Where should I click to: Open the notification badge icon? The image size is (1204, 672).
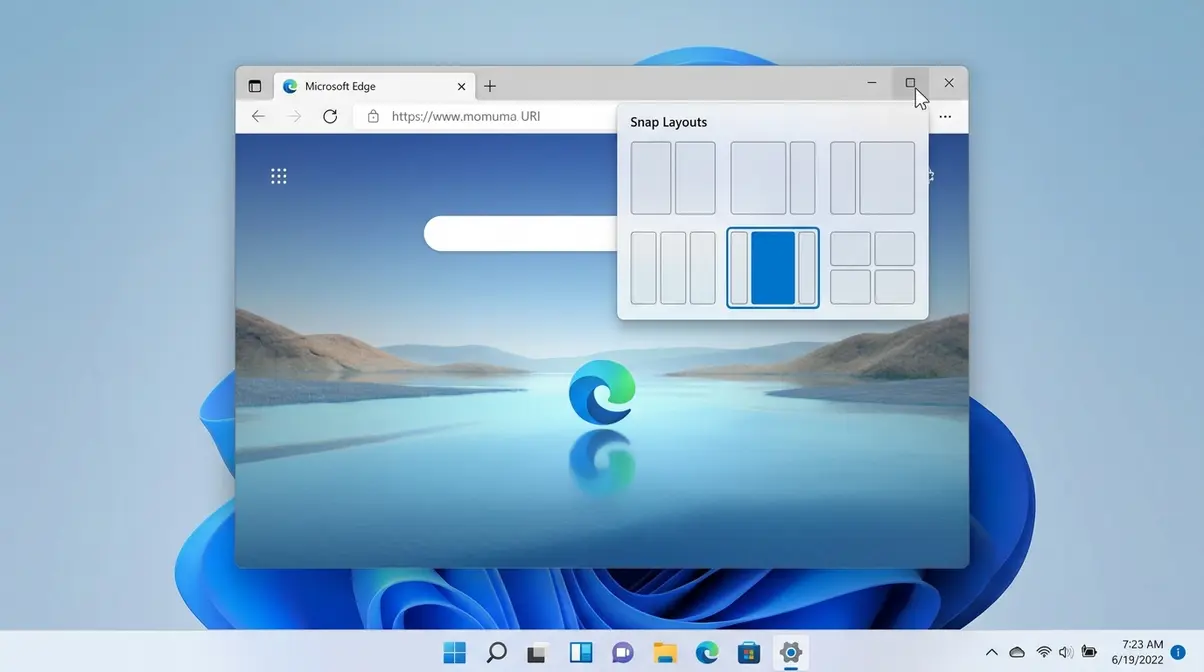[1178, 653]
